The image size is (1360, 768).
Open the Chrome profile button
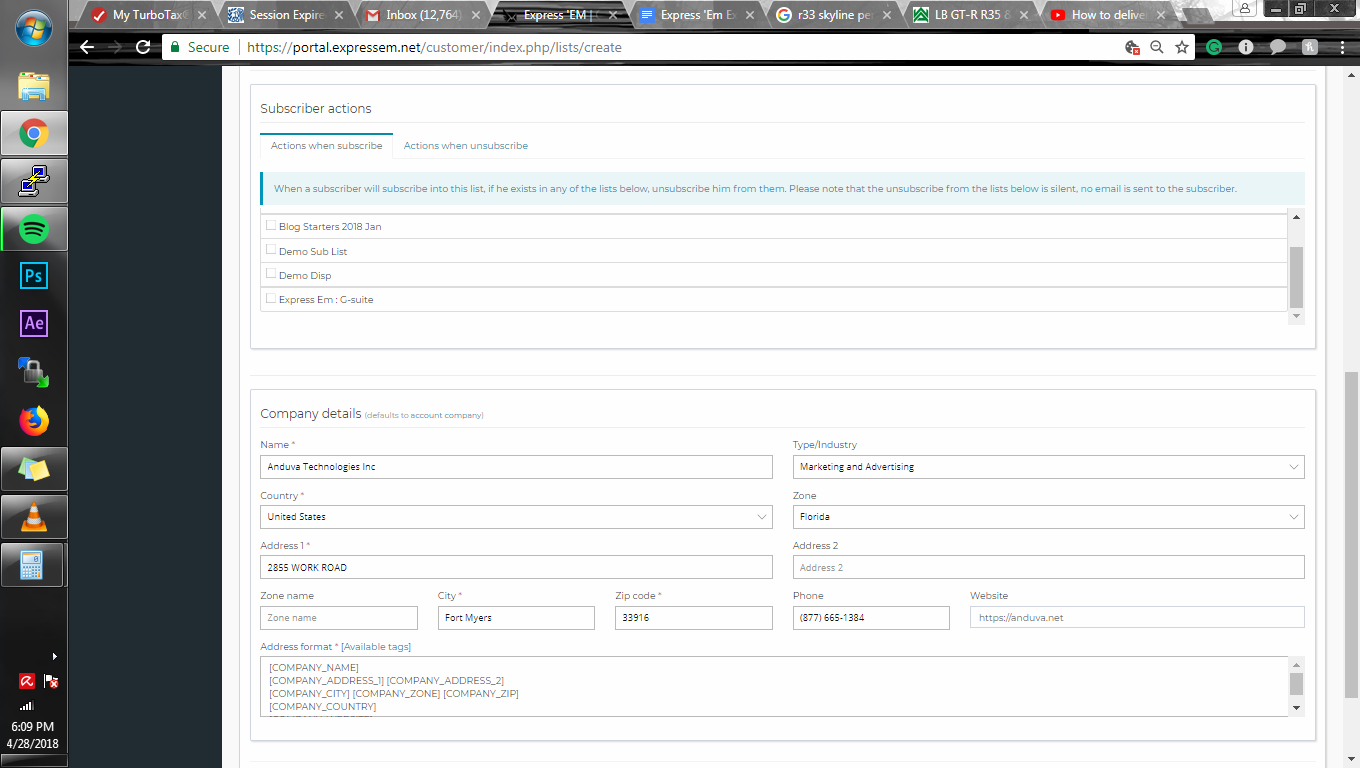[1245, 8]
